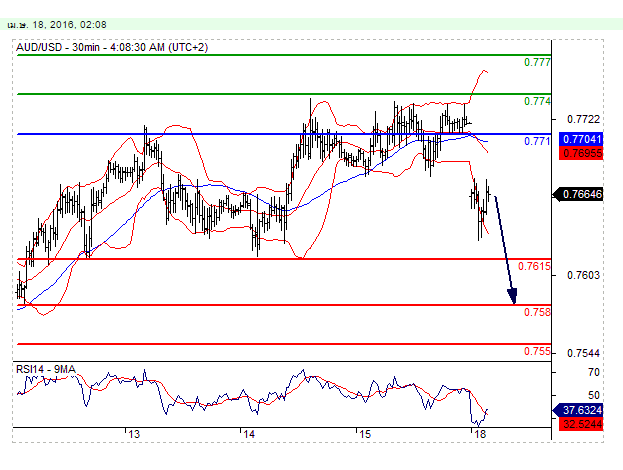The height and width of the screenshot is (470, 623).
Task: Click the RSI MA value tag 32.5244
Action: 581,424
